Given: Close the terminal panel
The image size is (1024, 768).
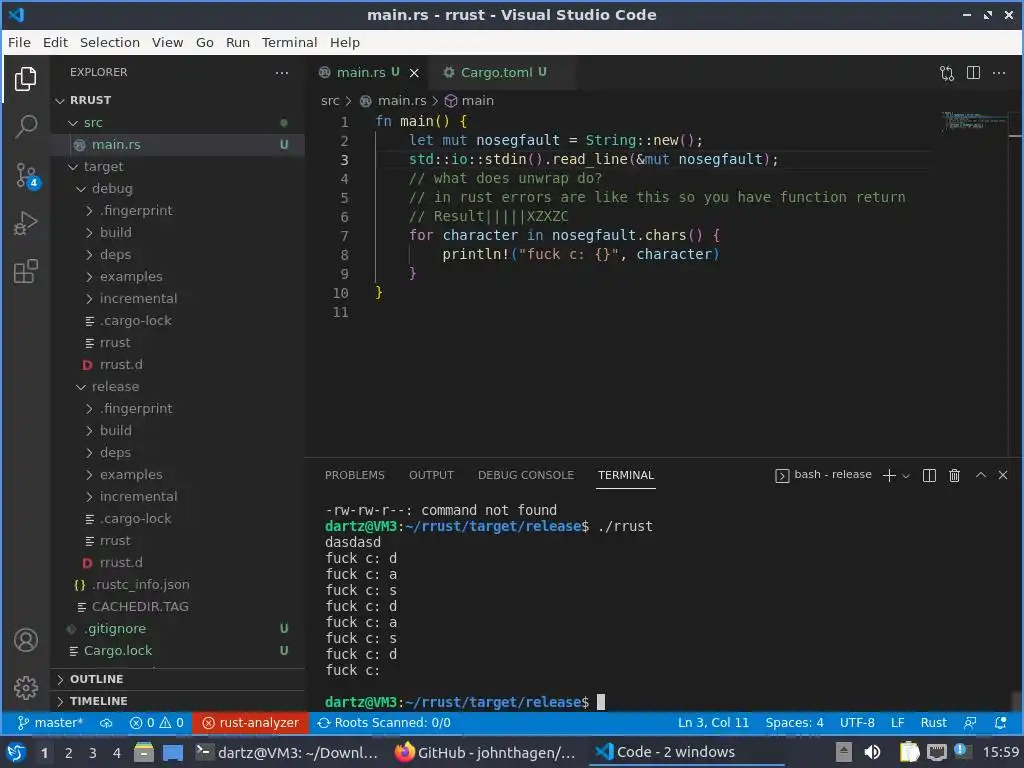Looking at the screenshot, I should point(1003,475).
